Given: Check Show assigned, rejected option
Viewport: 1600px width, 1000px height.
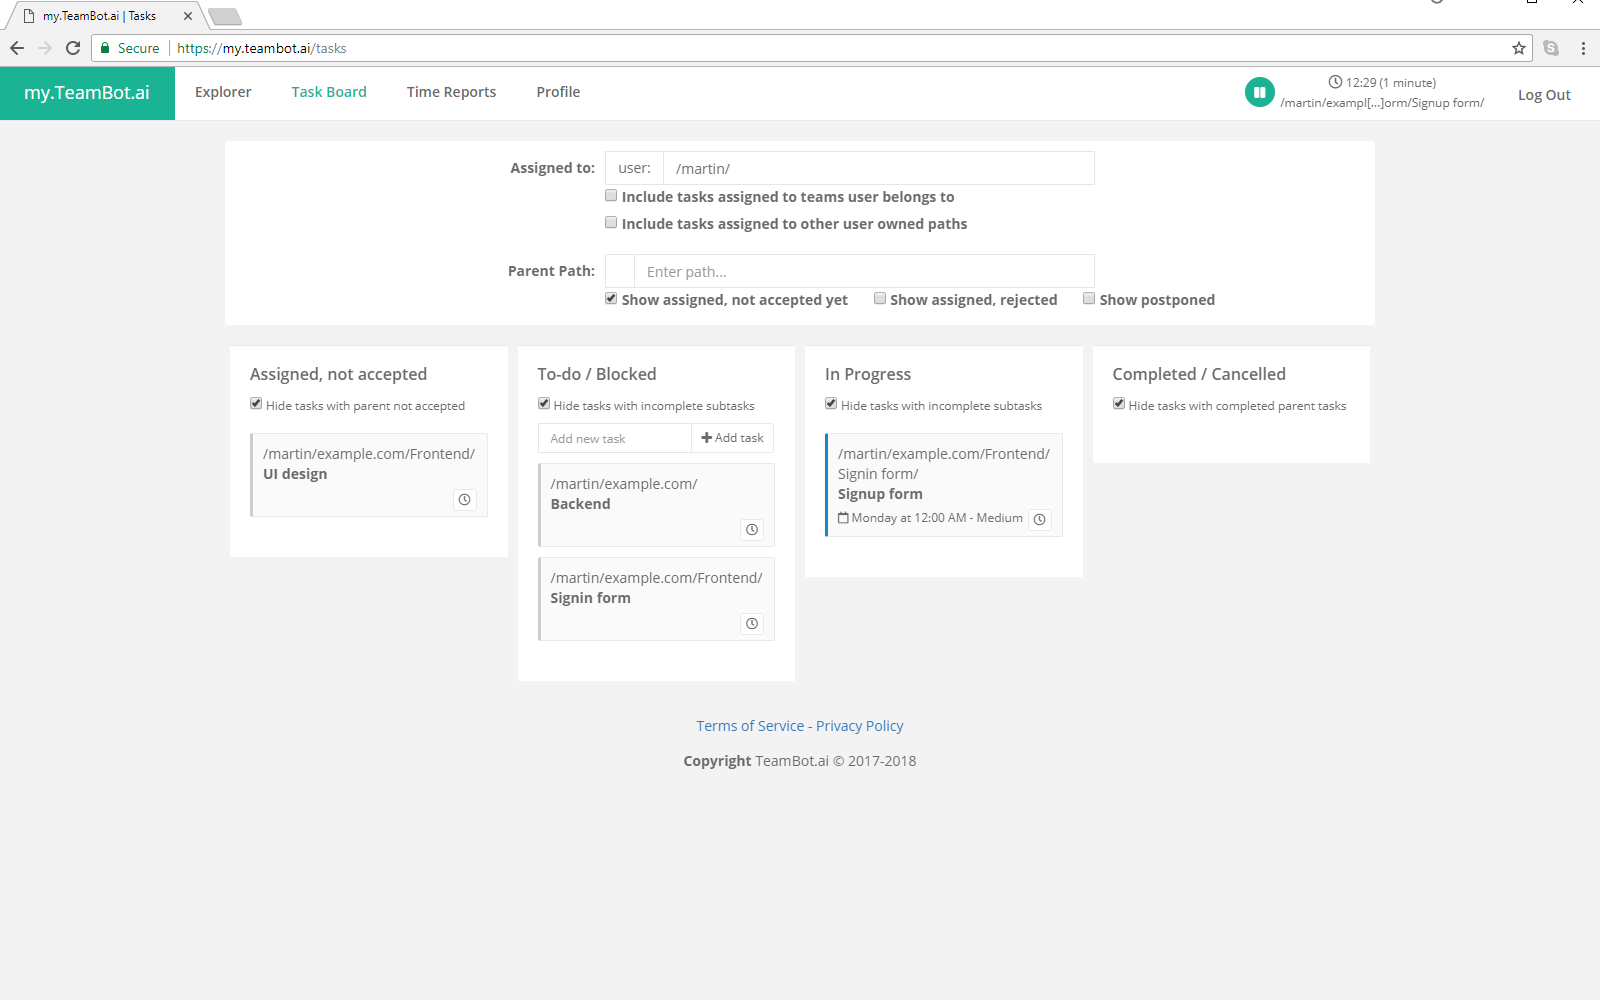Looking at the screenshot, I should 880,298.
